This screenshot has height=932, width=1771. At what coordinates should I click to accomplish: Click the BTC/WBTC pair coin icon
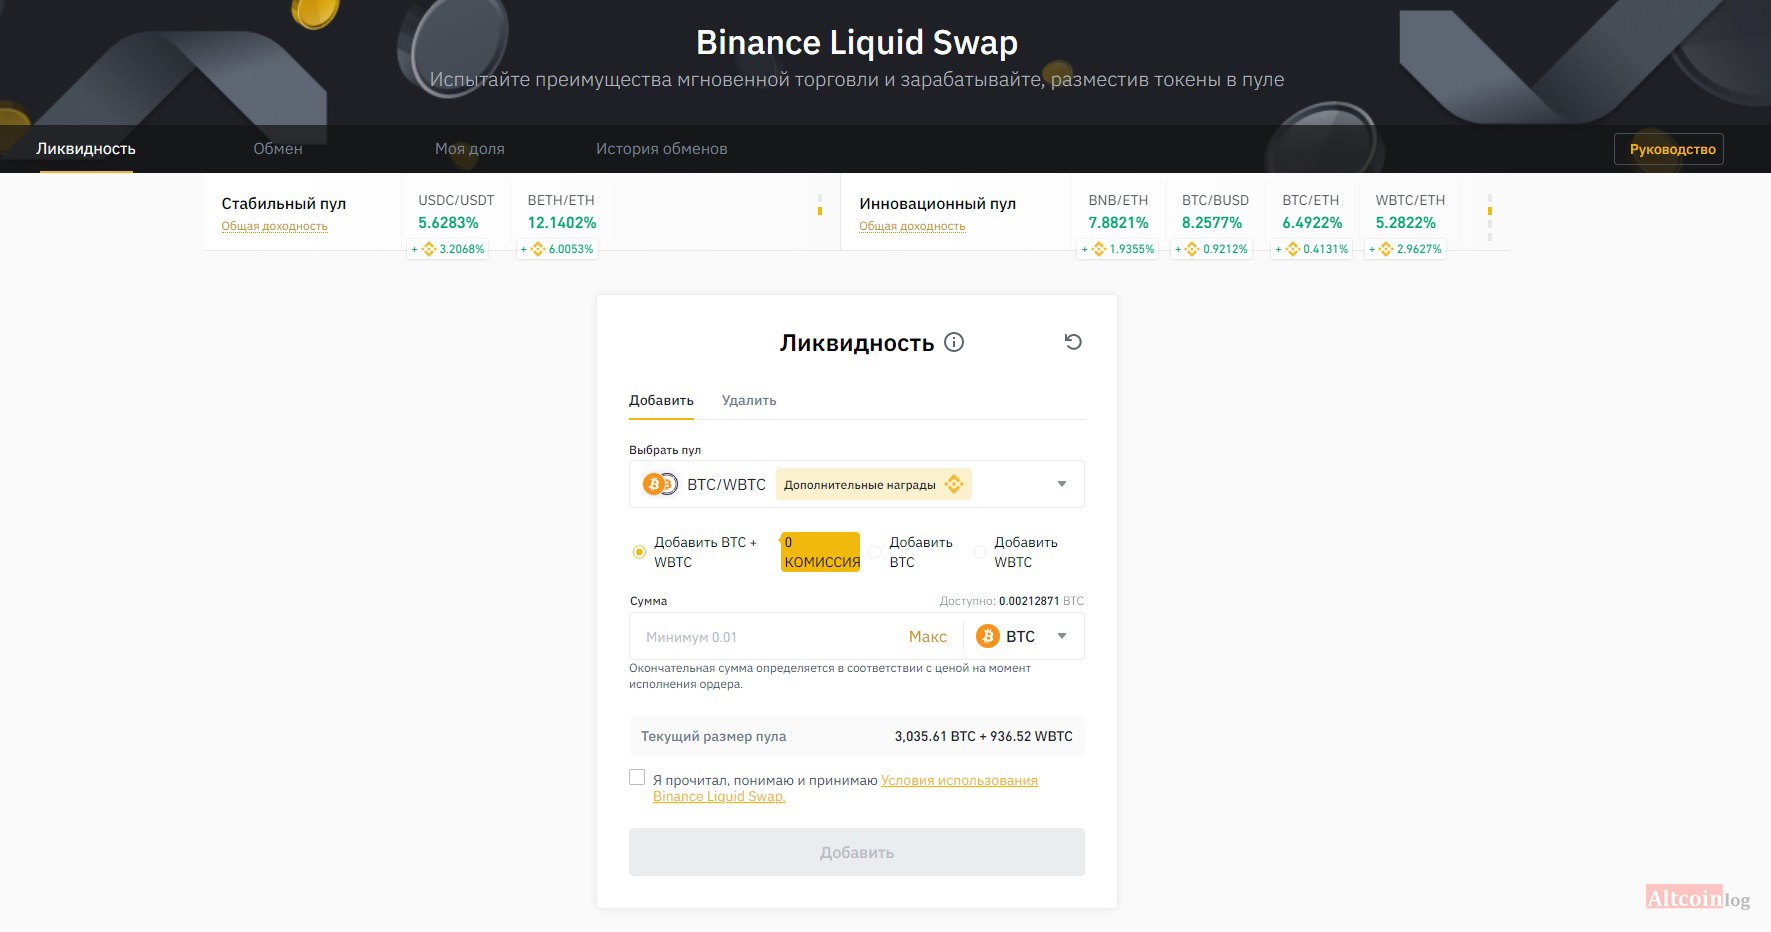(x=660, y=485)
